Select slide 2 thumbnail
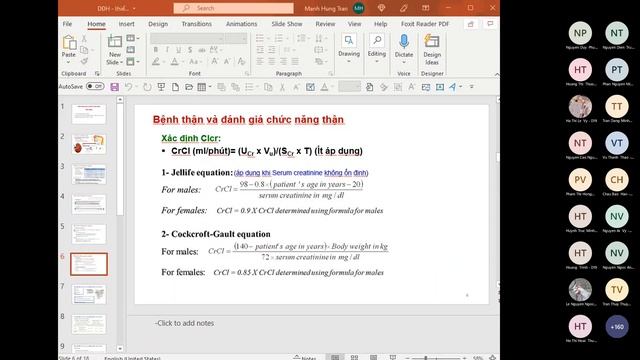Viewport: 640px width, 360px height. click(x=89, y=144)
